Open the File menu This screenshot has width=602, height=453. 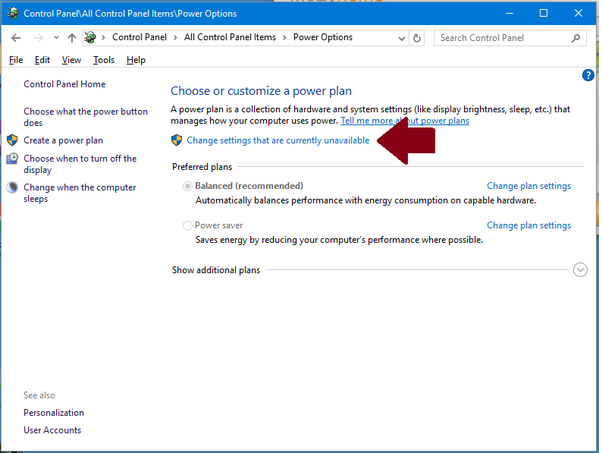click(15, 60)
